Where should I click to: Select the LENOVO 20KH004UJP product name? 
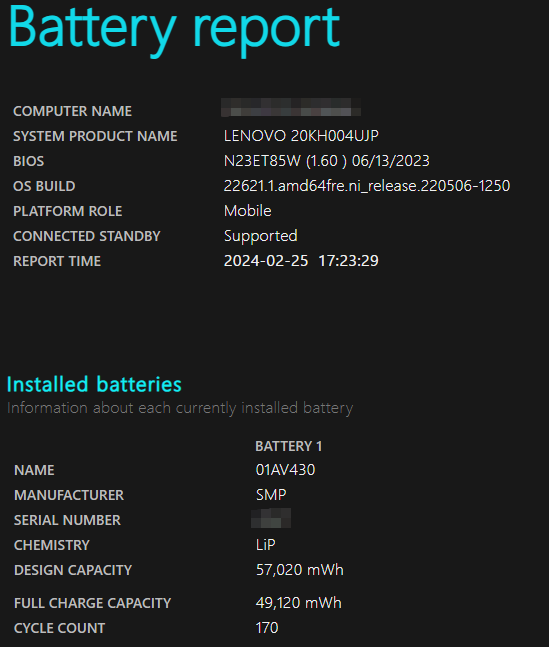301,136
